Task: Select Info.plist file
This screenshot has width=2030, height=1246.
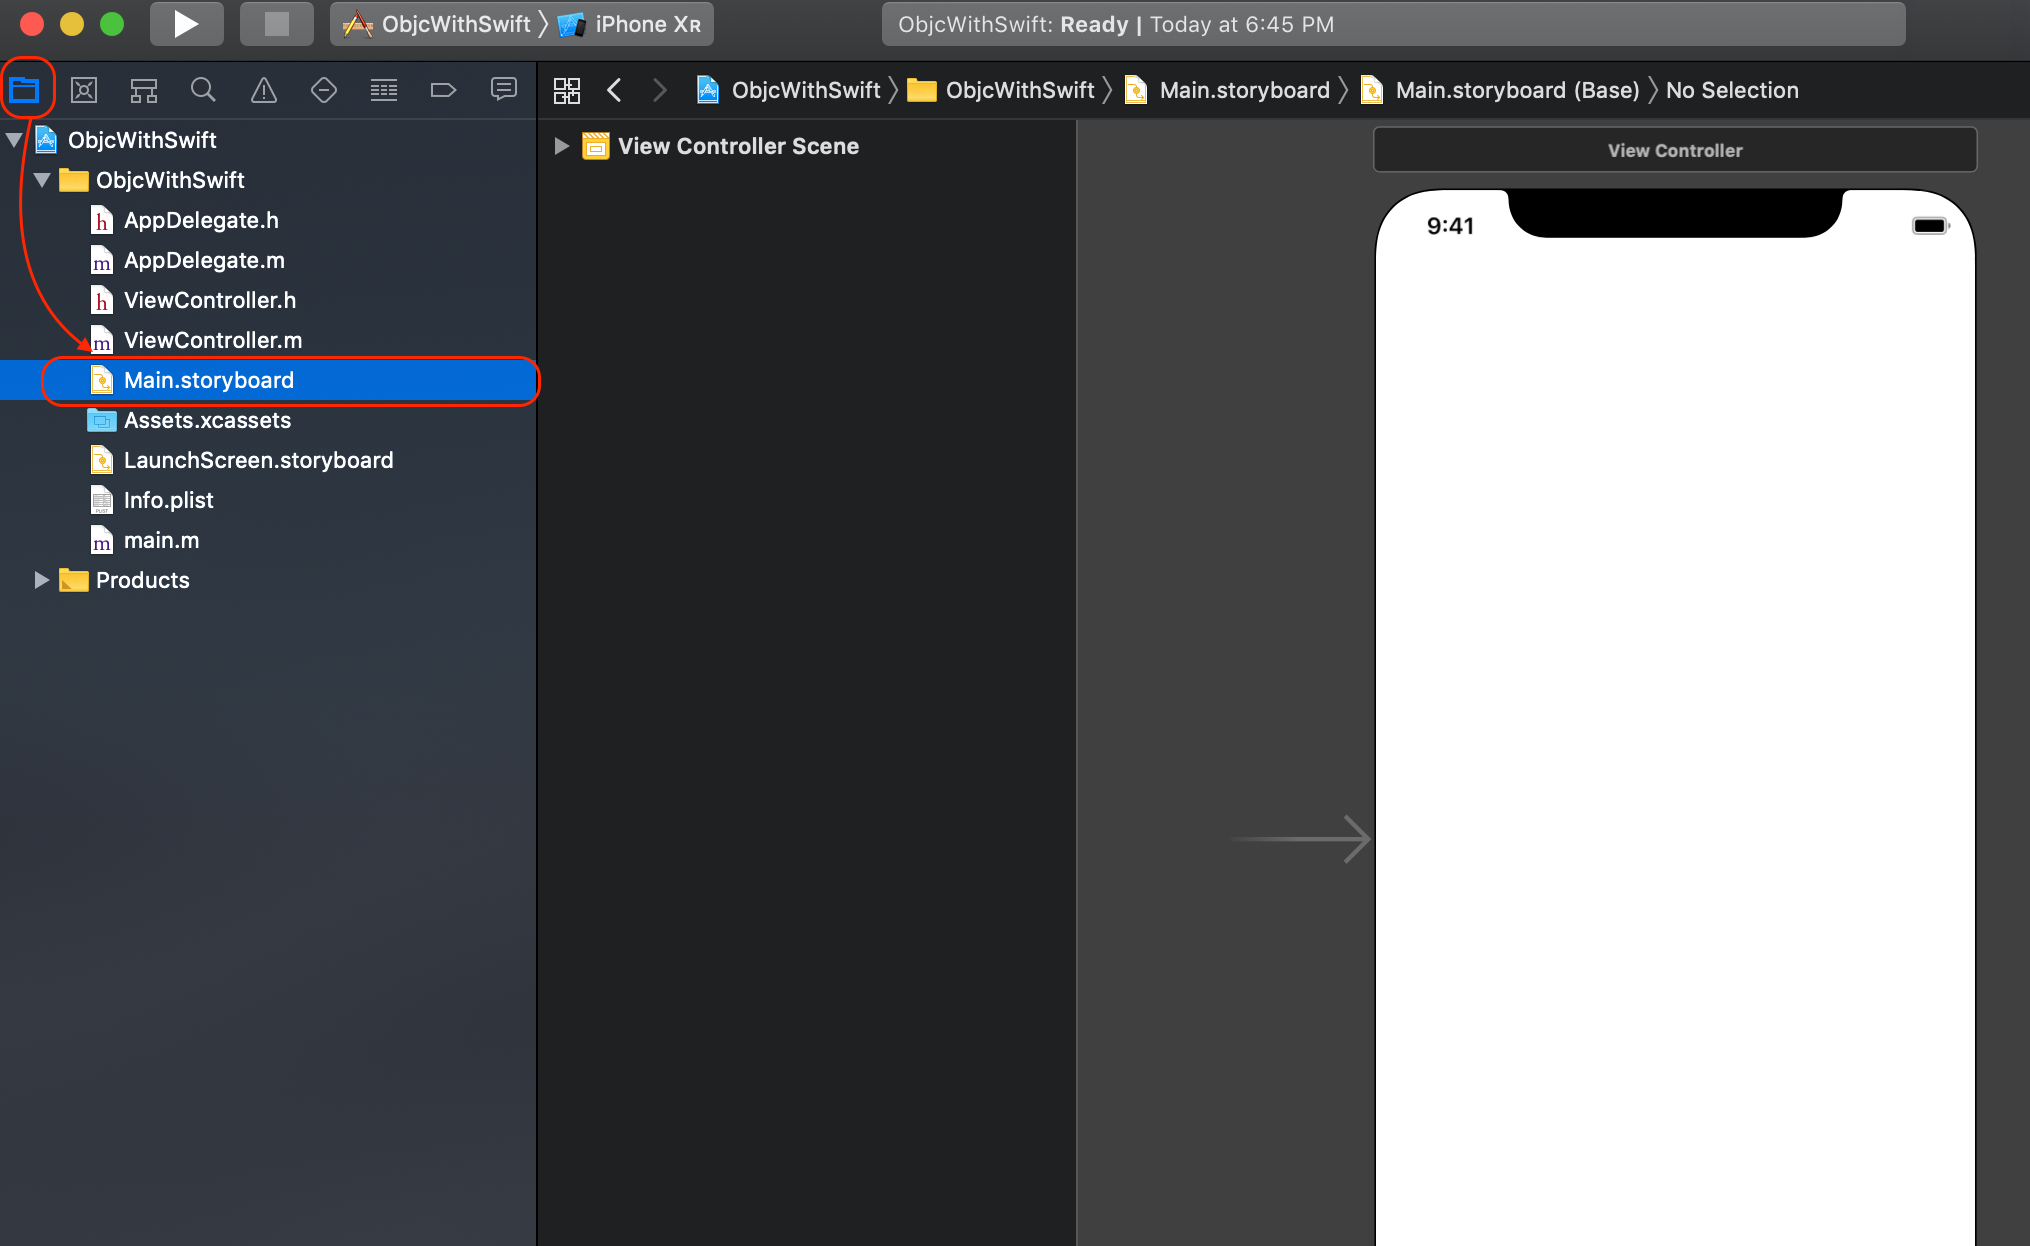Action: pyautogui.click(x=168, y=500)
